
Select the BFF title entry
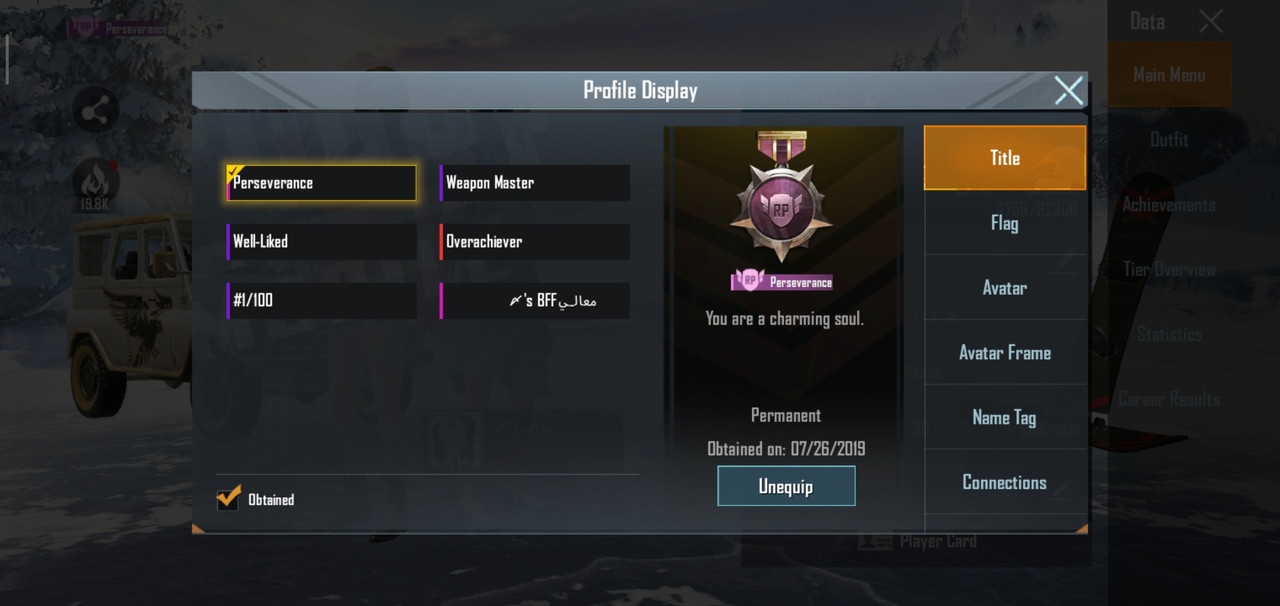(x=535, y=301)
